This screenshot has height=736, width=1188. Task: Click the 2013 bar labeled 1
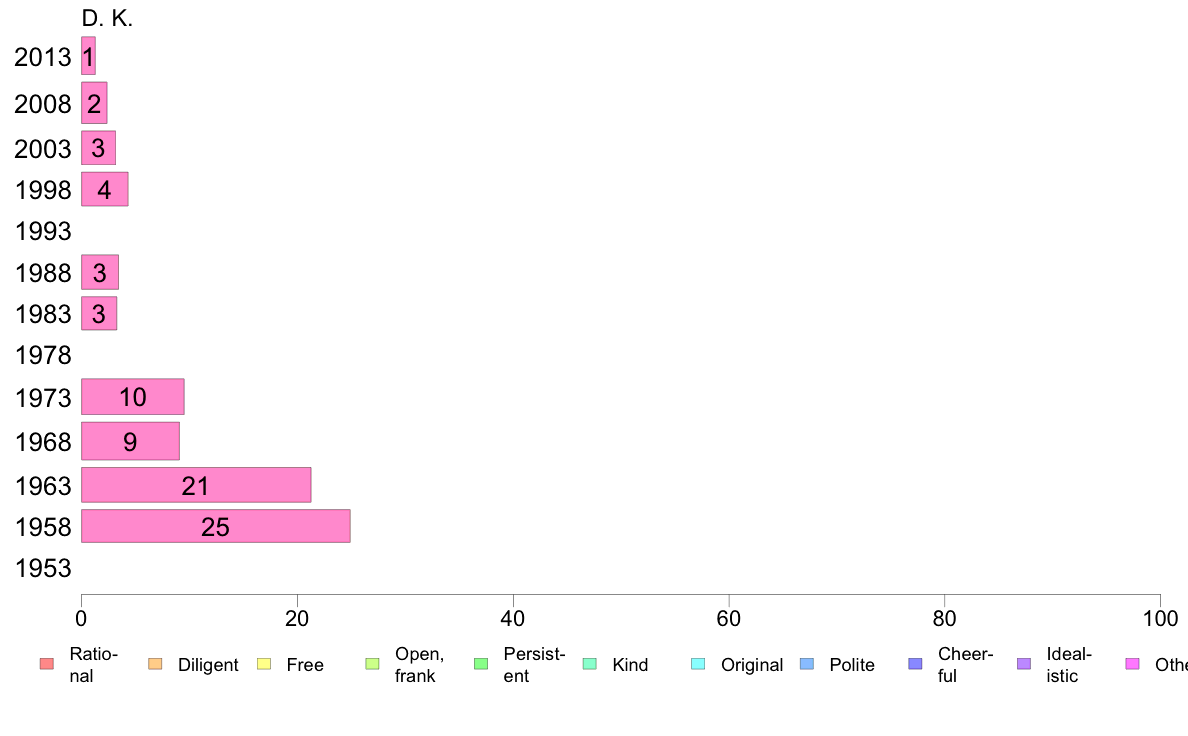(x=89, y=56)
